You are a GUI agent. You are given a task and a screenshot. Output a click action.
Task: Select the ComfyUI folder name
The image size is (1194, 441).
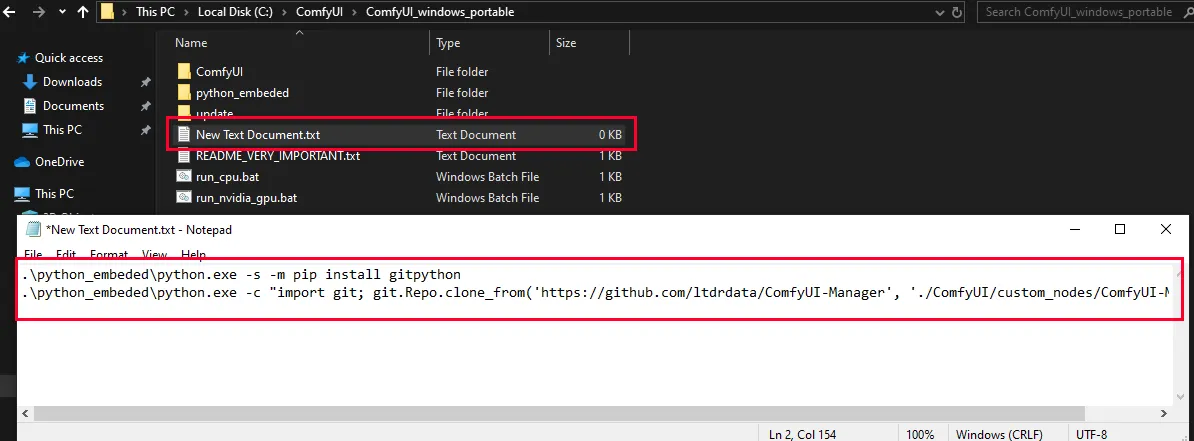219,72
